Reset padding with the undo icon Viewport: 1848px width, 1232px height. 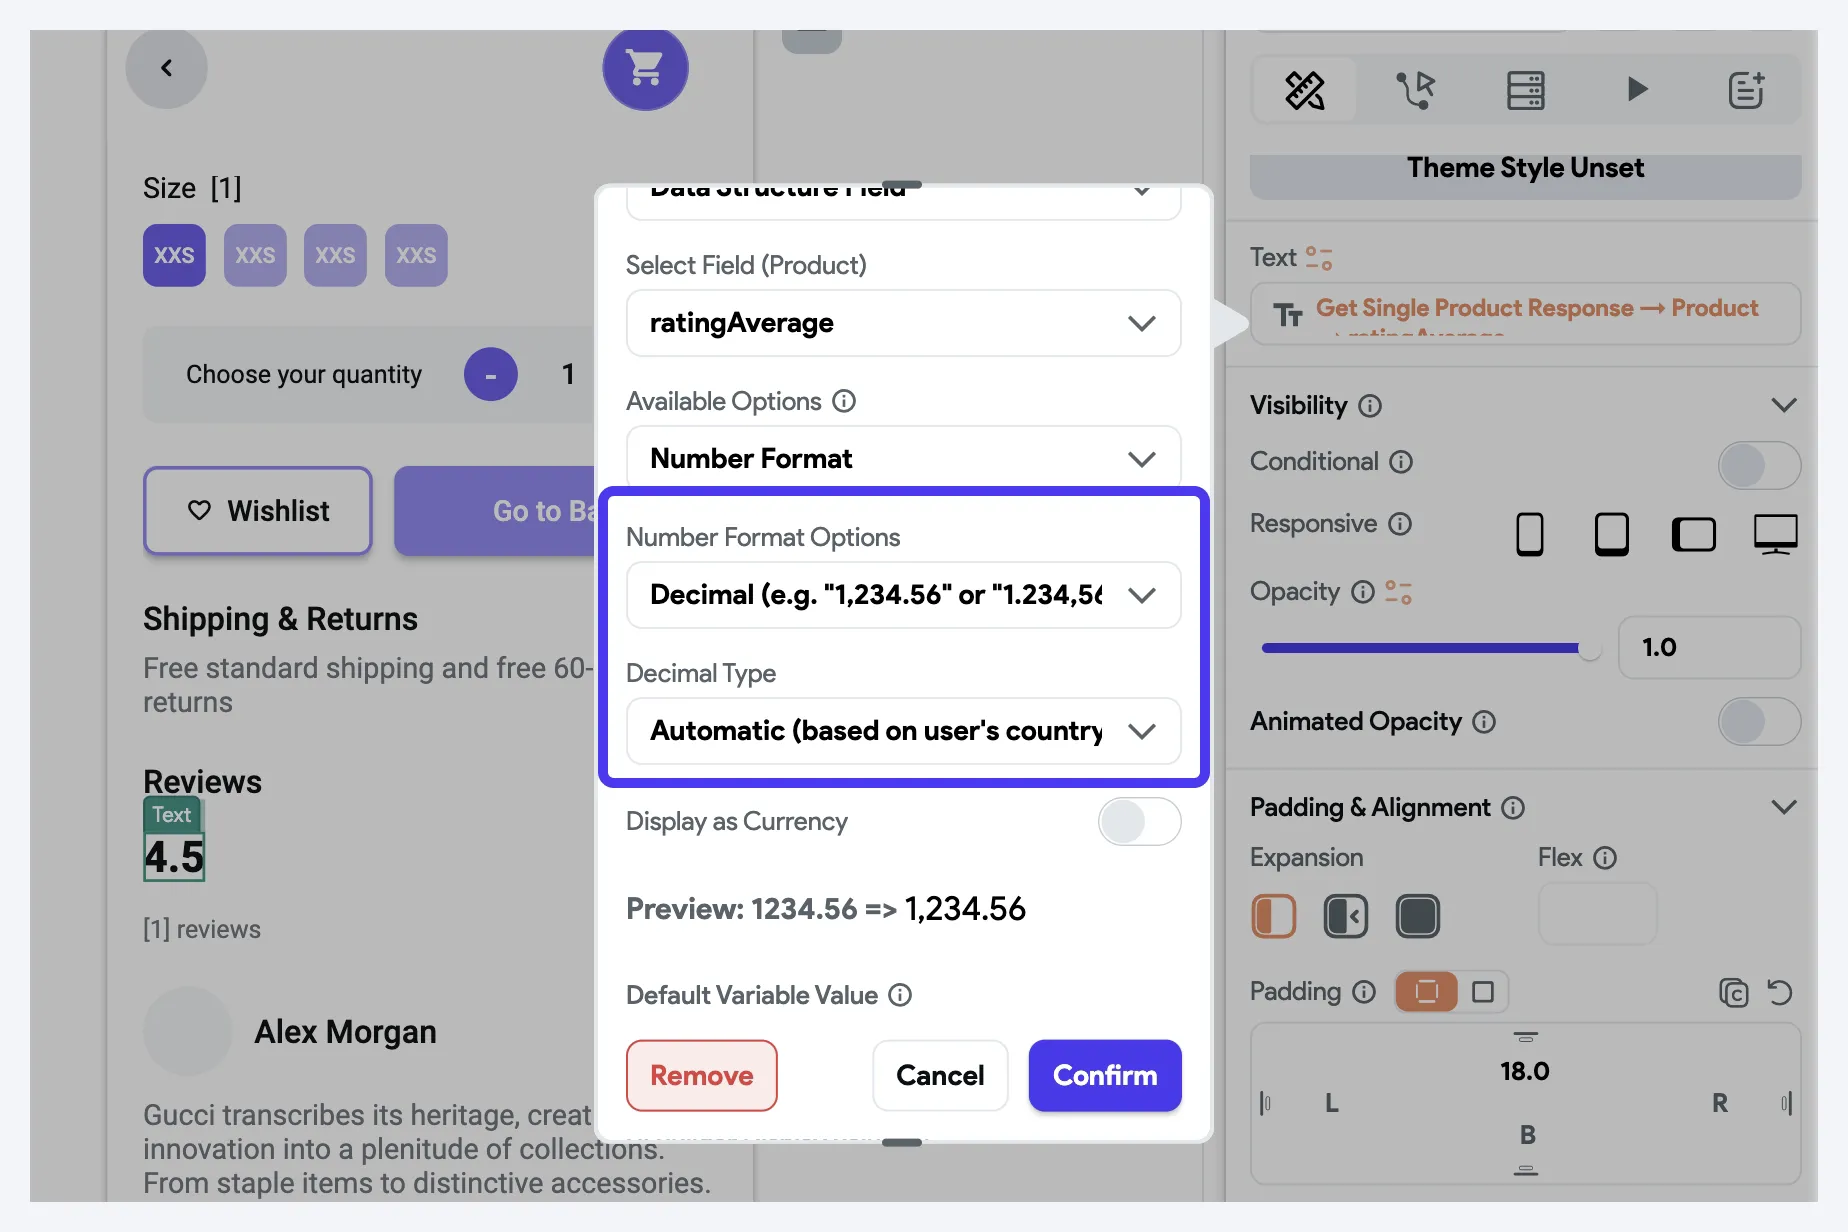click(1779, 992)
